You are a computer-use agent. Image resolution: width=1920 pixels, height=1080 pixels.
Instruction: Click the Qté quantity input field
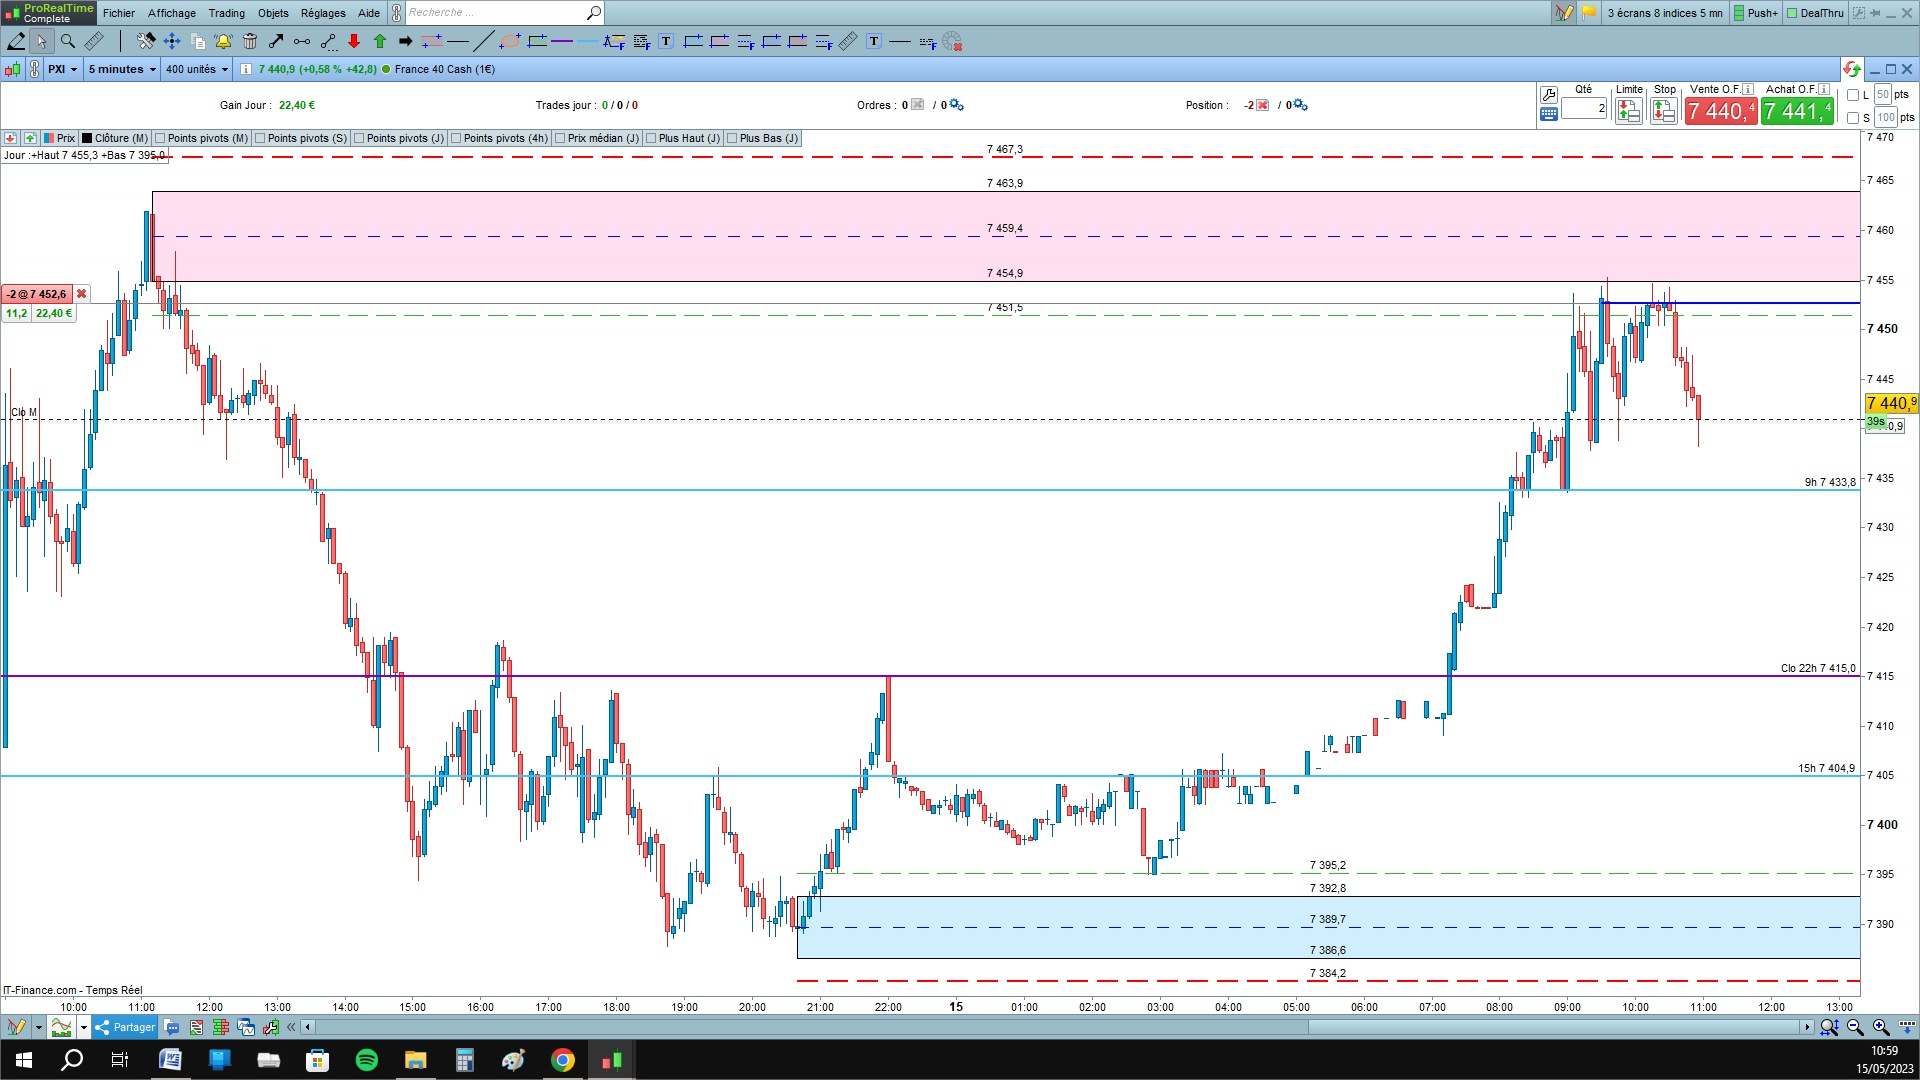coord(1583,108)
